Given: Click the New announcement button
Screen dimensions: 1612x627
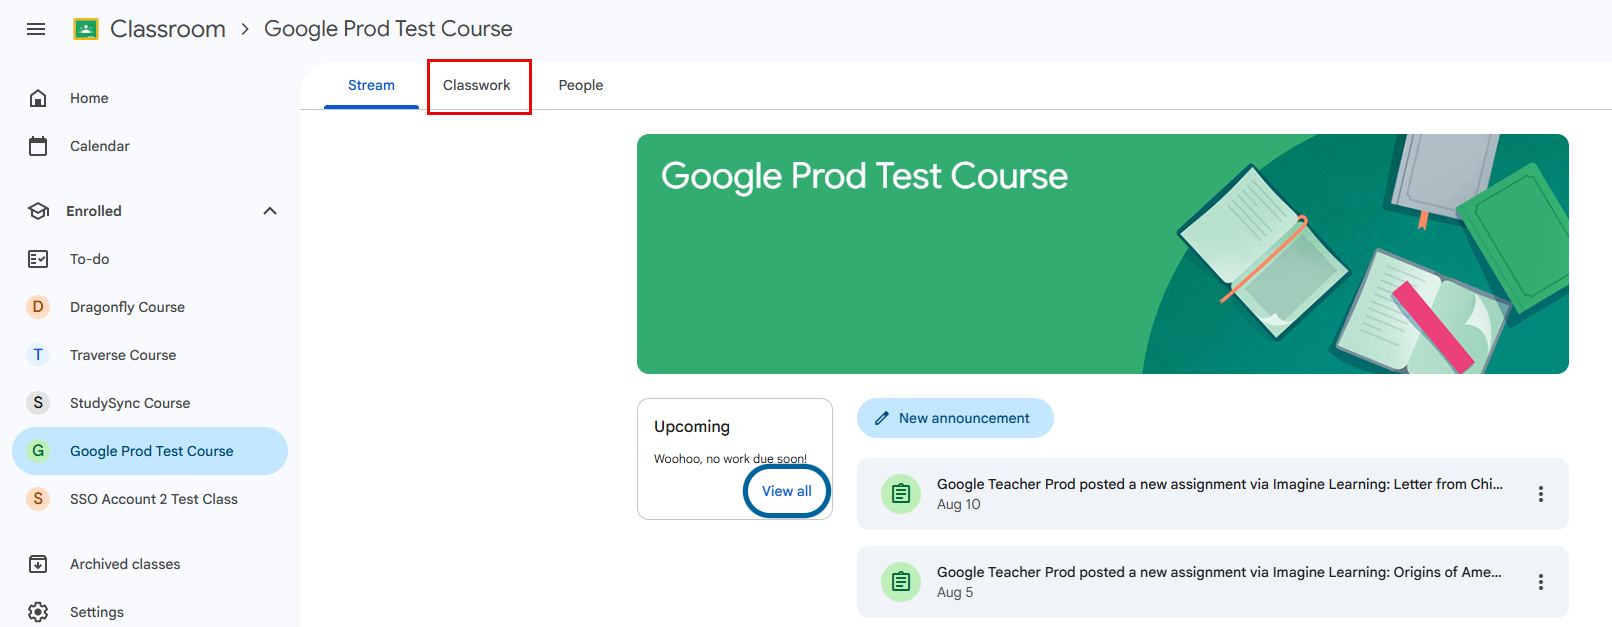Looking at the screenshot, I should [955, 418].
